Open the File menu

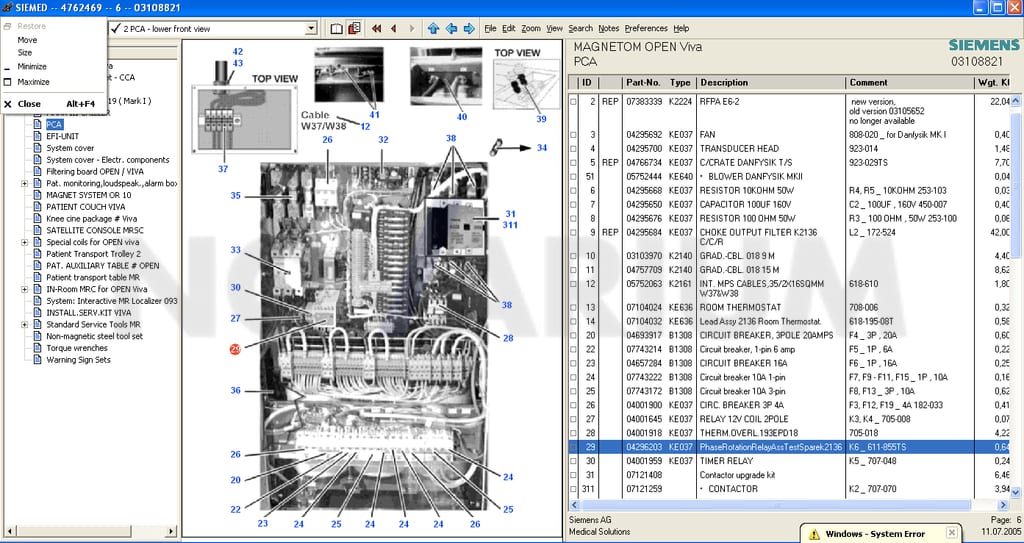(x=490, y=29)
